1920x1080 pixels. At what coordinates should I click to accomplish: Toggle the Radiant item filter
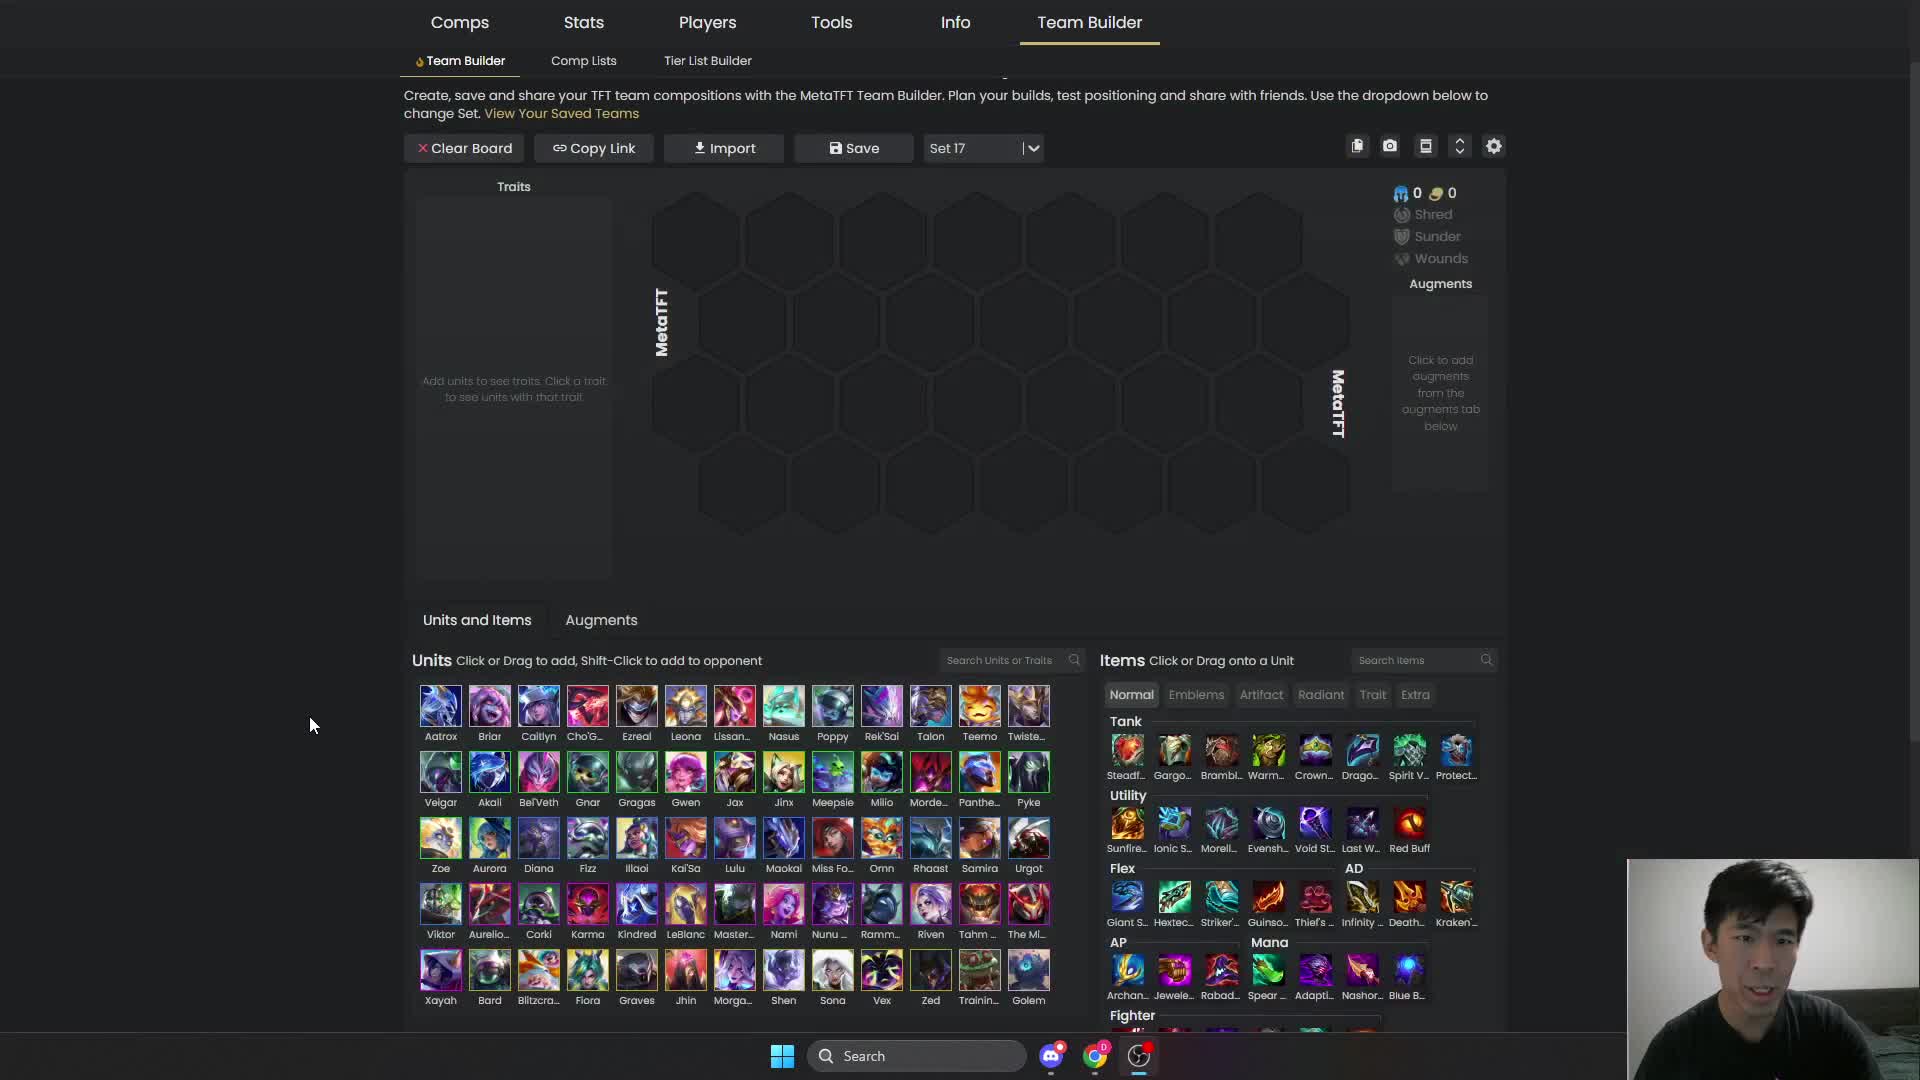point(1320,694)
